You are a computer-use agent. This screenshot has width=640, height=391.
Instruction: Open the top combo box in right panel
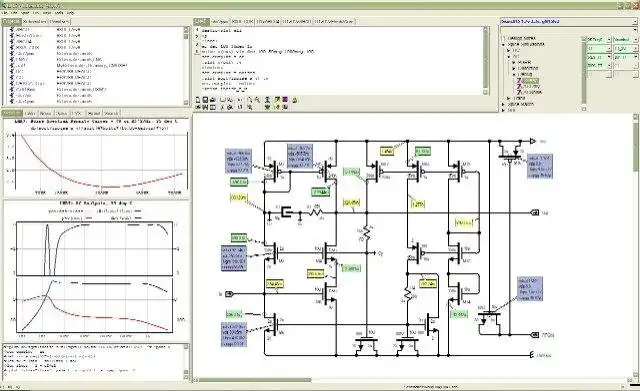pyautogui.click(x=569, y=21)
